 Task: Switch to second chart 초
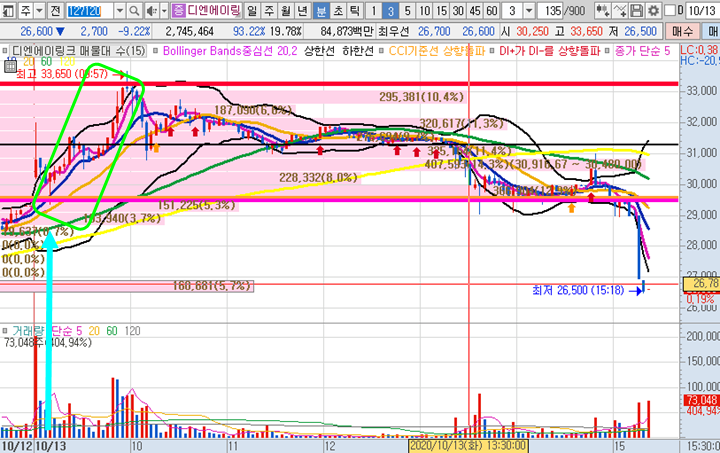tap(338, 10)
